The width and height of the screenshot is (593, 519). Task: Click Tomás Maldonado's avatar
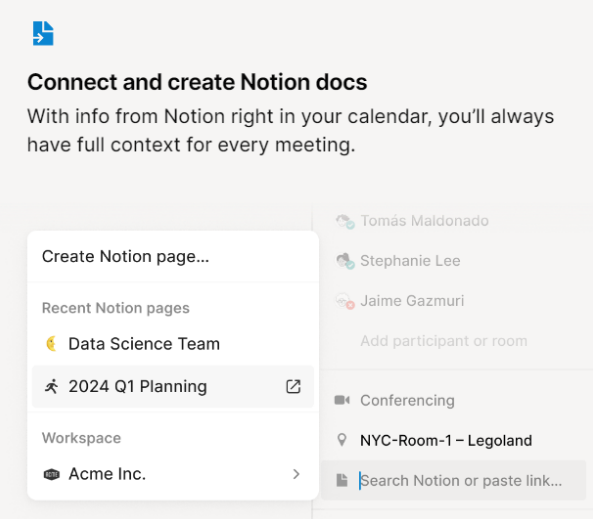345,221
